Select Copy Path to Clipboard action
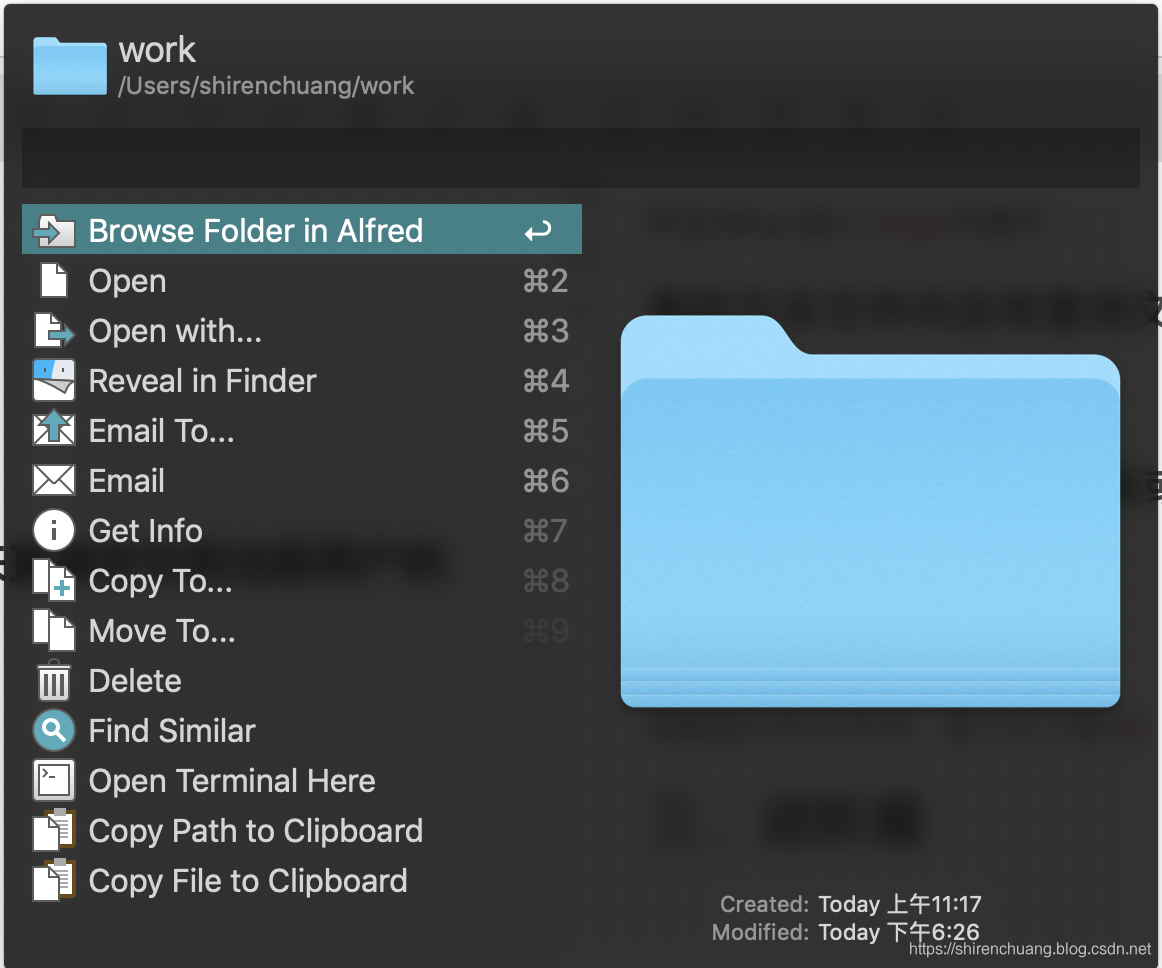Screen dimensions: 1162x968 click(302, 831)
